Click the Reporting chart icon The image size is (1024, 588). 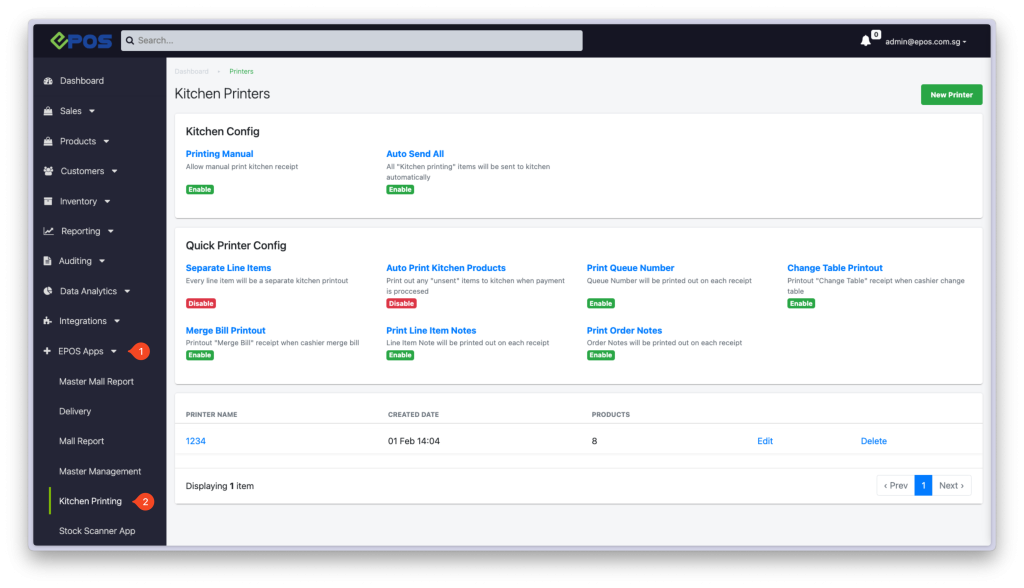(x=48, y=231)
